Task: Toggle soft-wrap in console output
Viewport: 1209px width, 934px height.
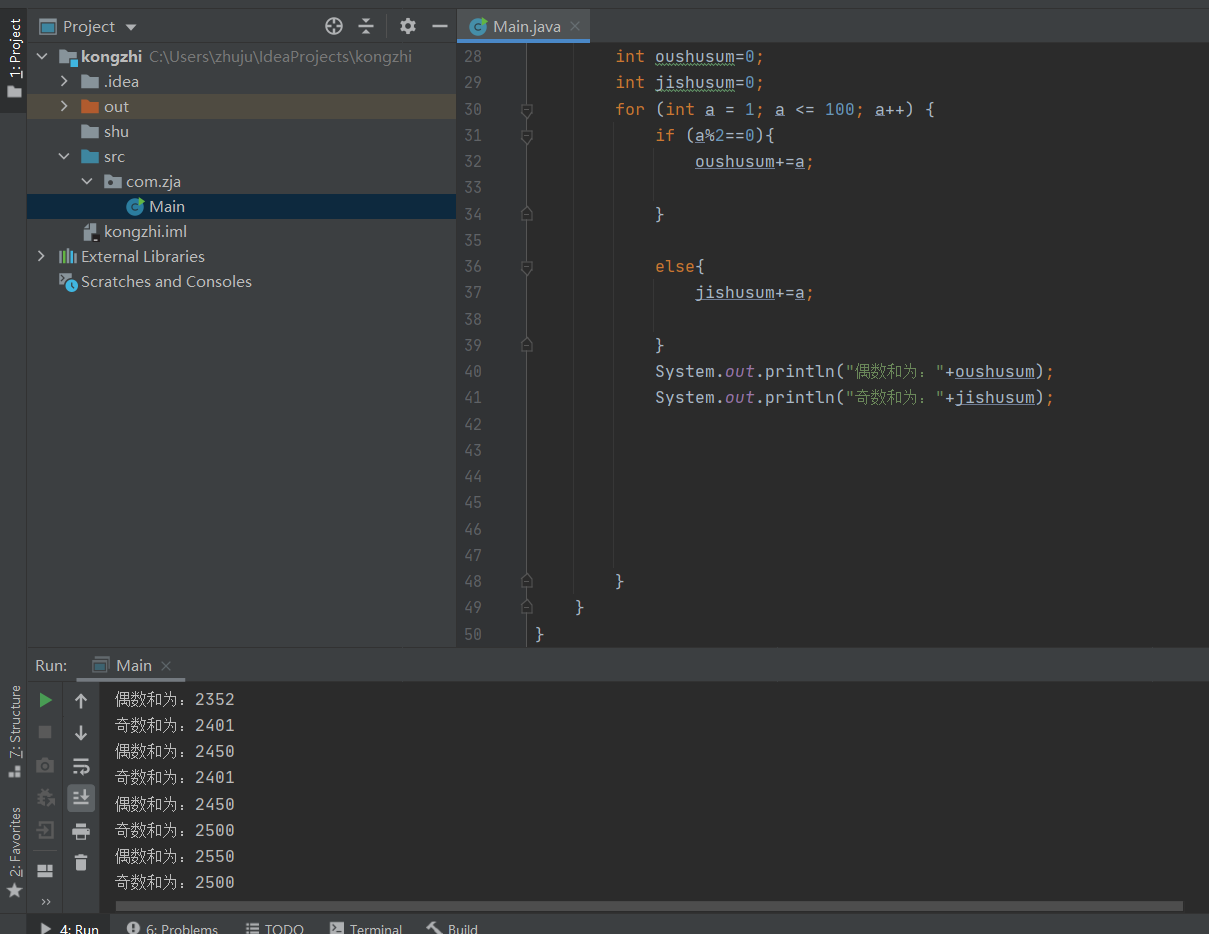Action: pyautogui.click(x=81, y=765)
